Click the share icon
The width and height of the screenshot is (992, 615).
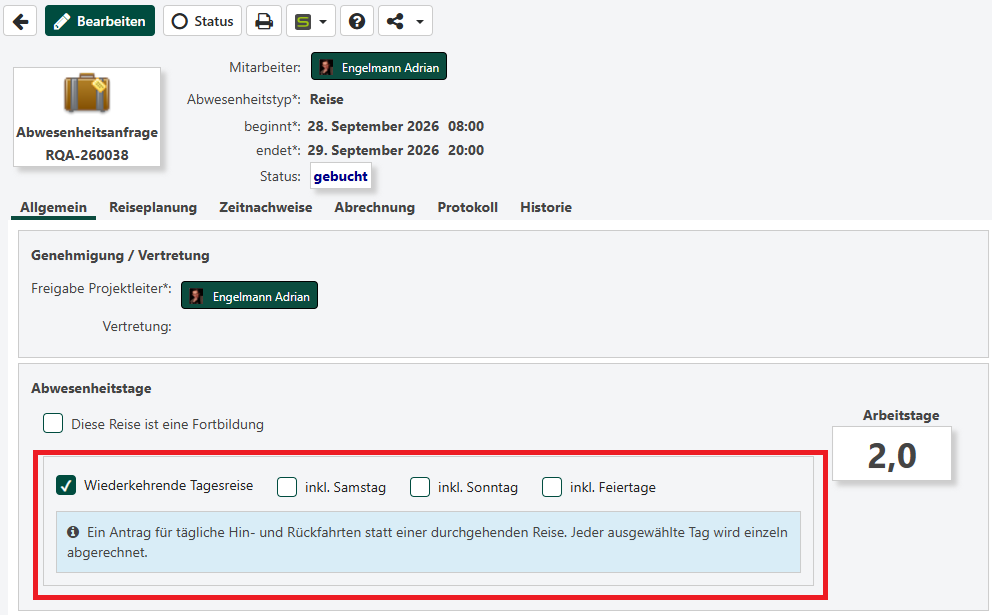click(x=395, y=21)
